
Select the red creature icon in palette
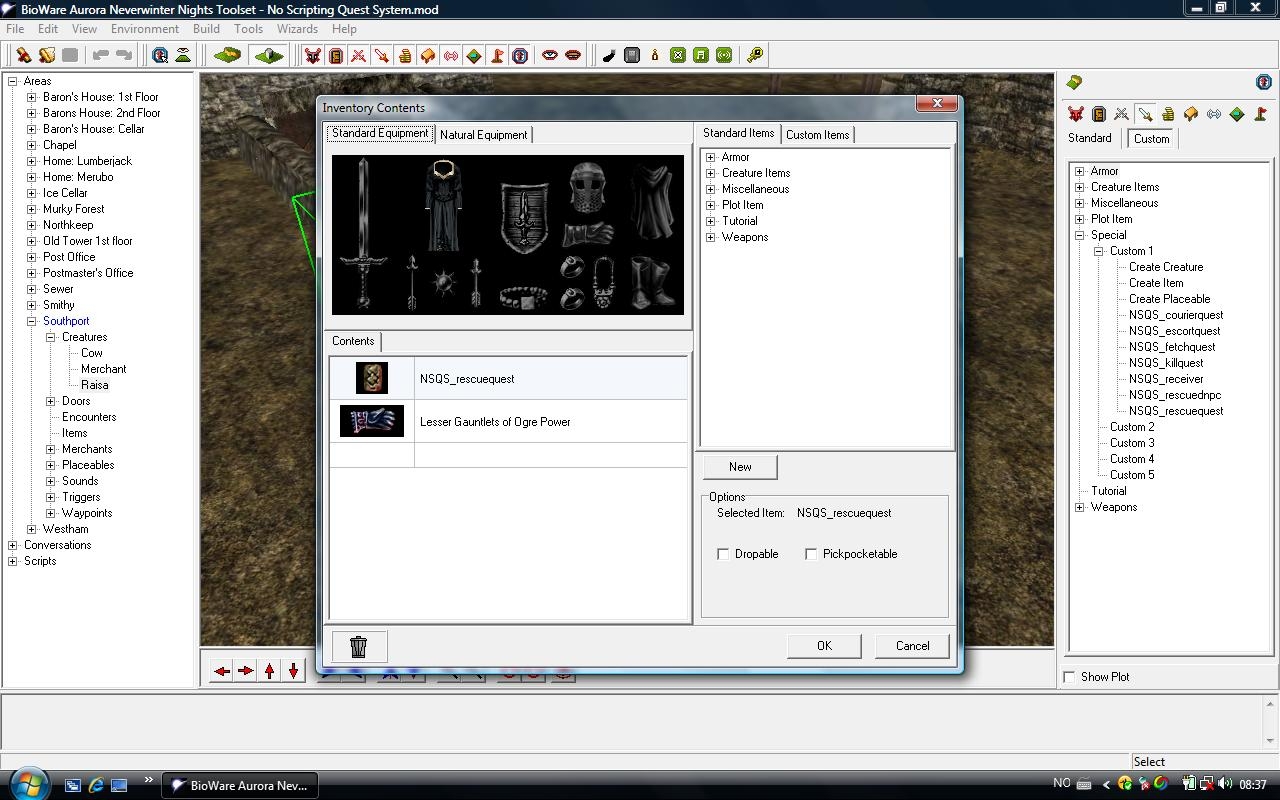[1076, 115]
